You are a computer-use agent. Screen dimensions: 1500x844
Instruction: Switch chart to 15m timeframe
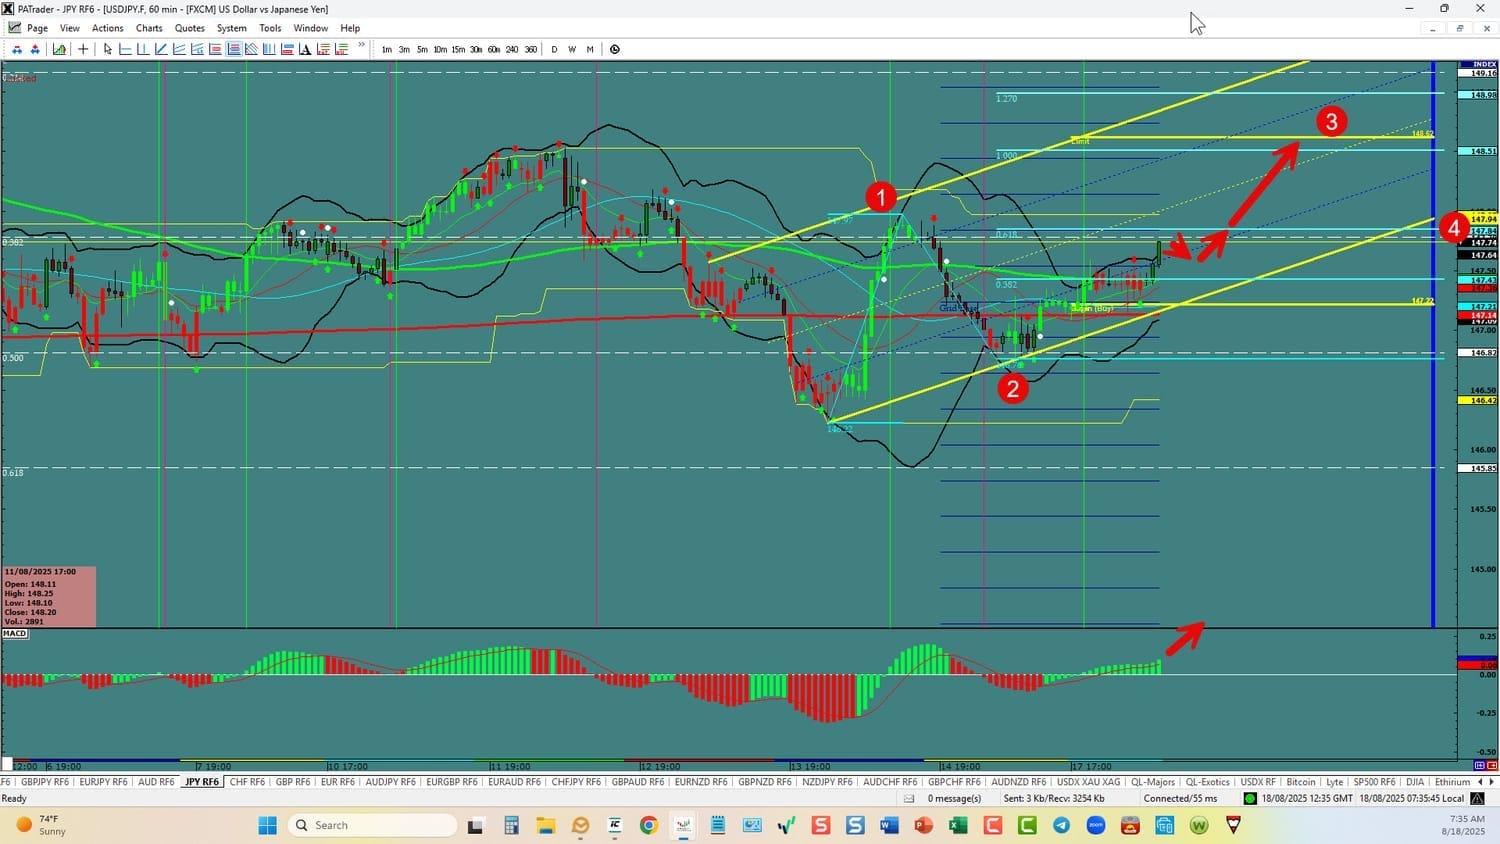458,49
